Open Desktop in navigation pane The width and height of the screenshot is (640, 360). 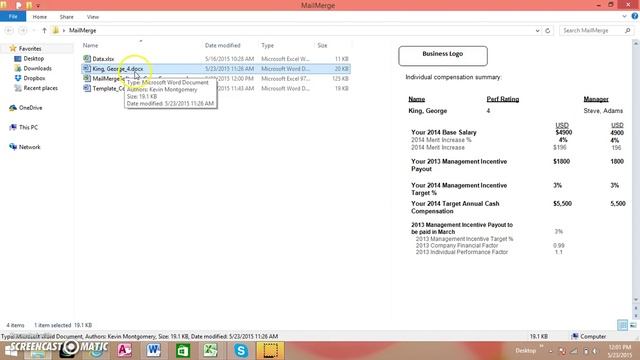point(33,58)
